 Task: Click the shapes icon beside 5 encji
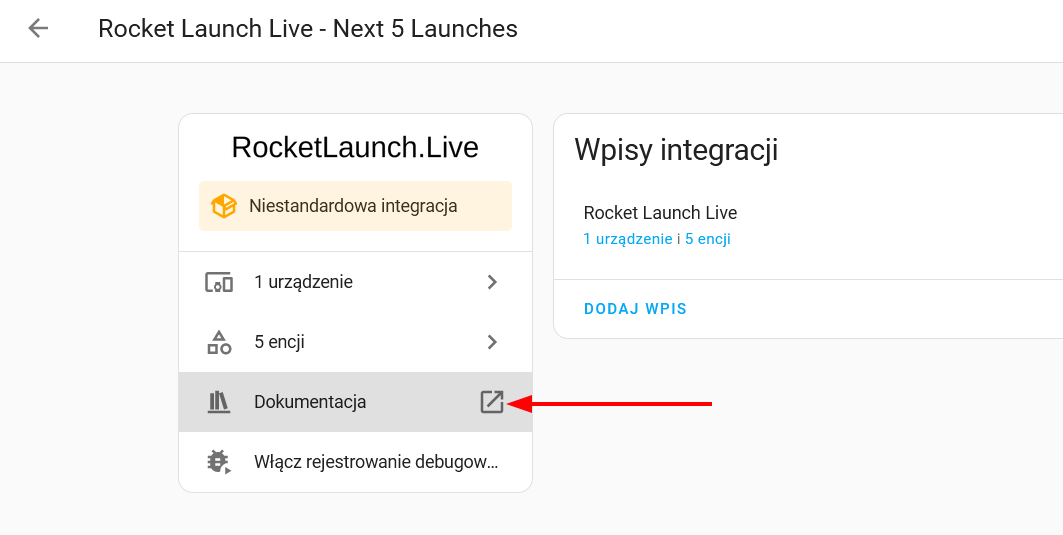coord(219,342)
